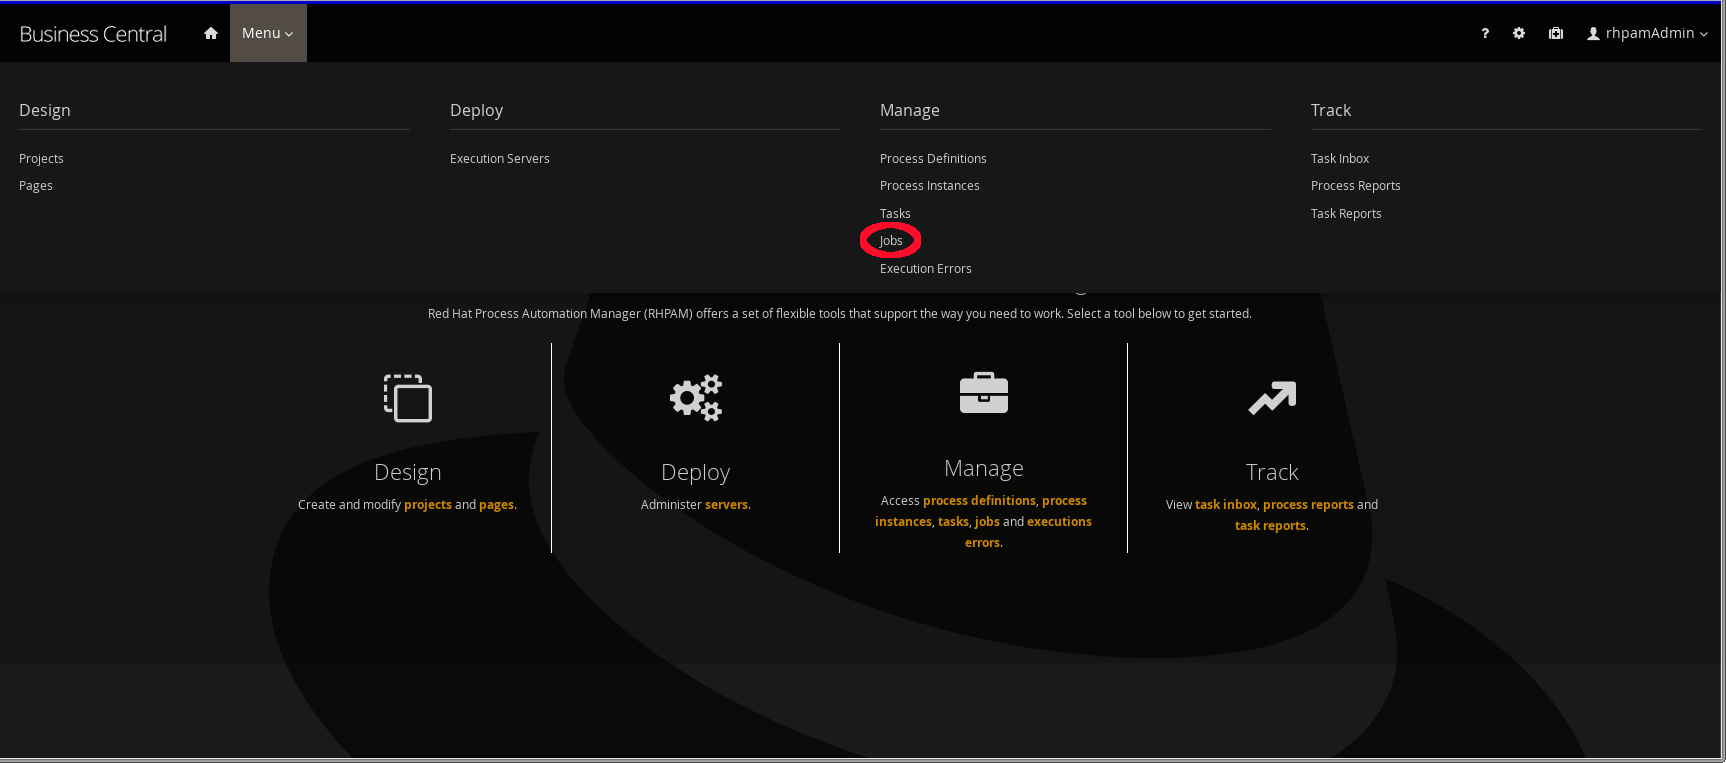Select Tasks in the Manage menu column
The height and width of the screenshot is (763, 1726).
click(895, 214)
